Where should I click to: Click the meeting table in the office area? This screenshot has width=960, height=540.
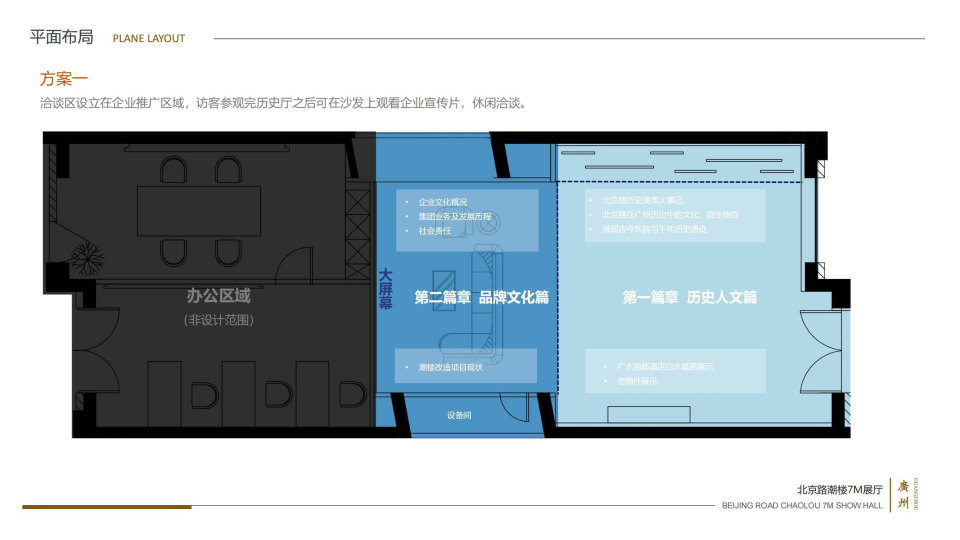pyautogui.click(x=199, y=211)
